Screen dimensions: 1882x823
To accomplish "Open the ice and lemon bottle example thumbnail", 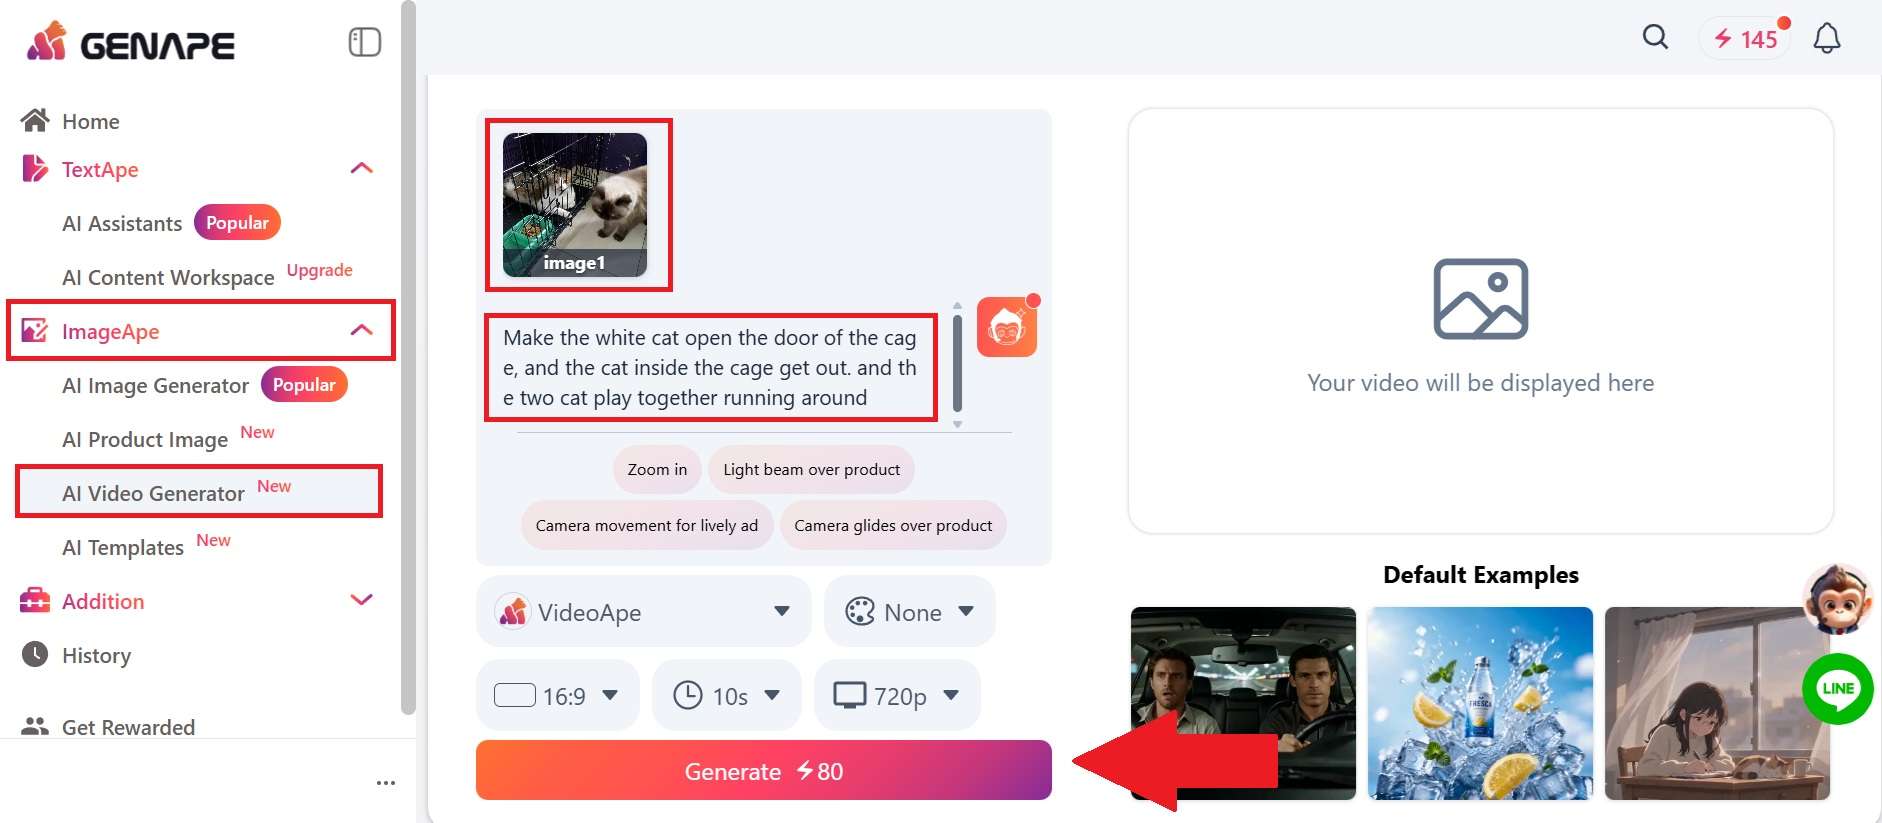I will 1480,703.
